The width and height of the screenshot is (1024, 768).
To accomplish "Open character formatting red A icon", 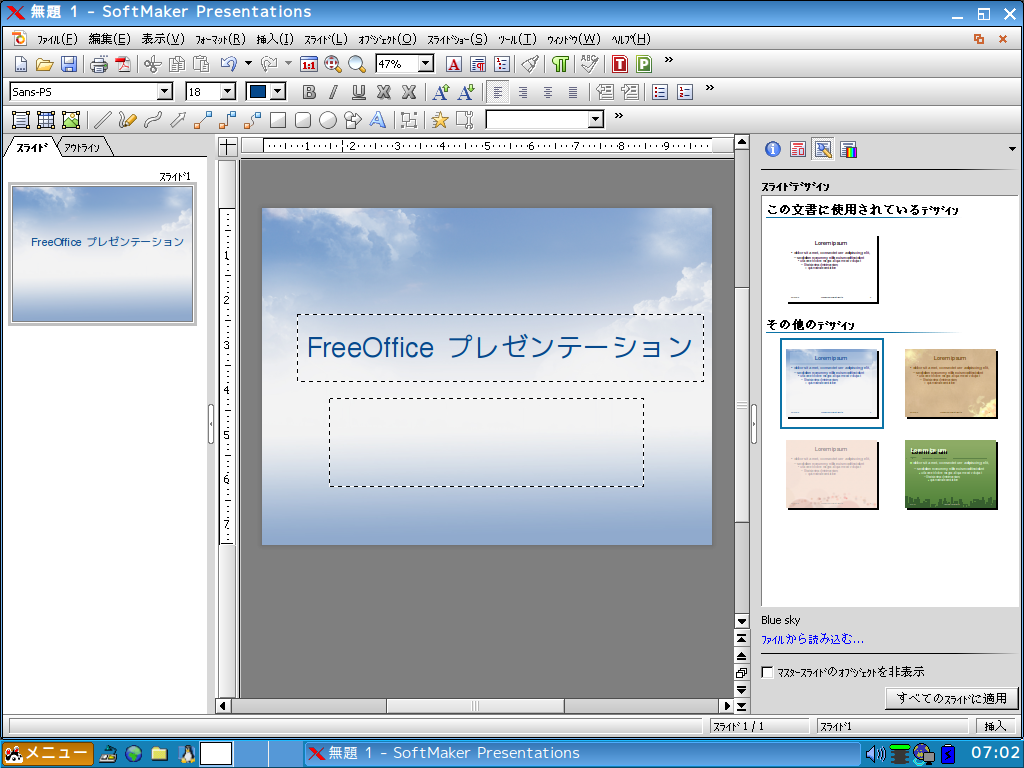I will [x=454, y=64].
